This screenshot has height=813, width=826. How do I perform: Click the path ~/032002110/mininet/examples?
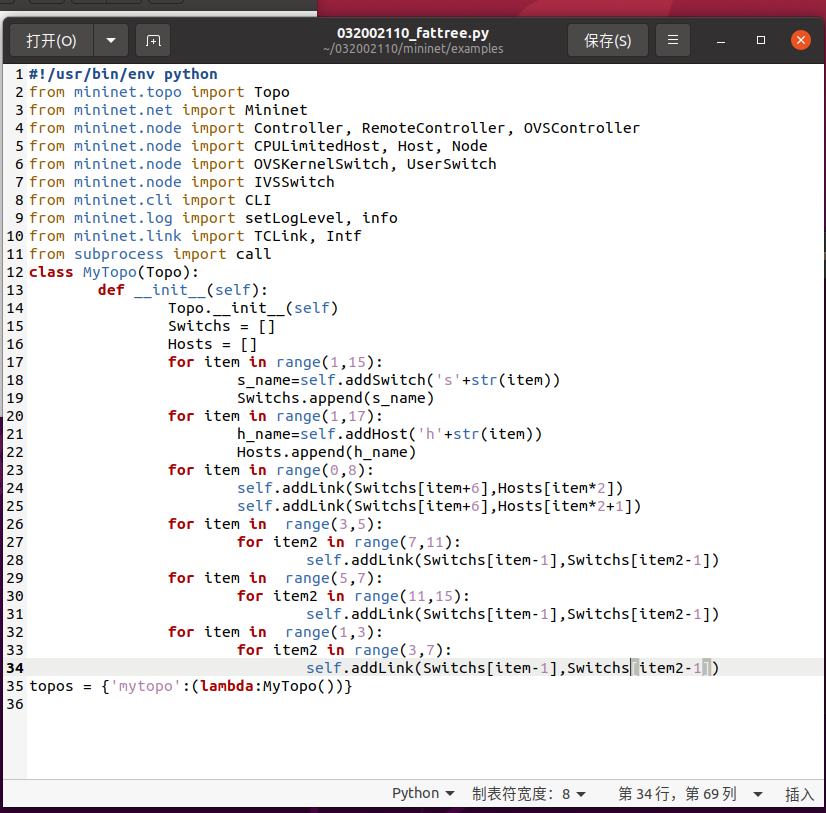(413, 49)
